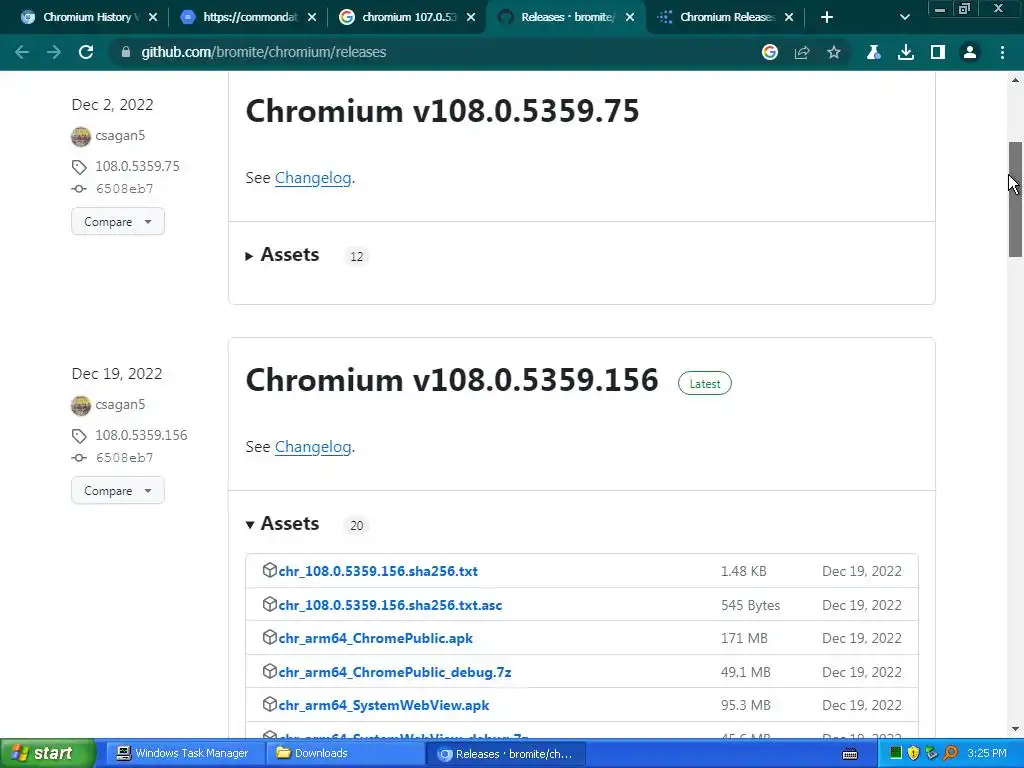Bookmark this page with the star icon
Viewport: 1024px width, 768px height.
click(x=834, y=52)
